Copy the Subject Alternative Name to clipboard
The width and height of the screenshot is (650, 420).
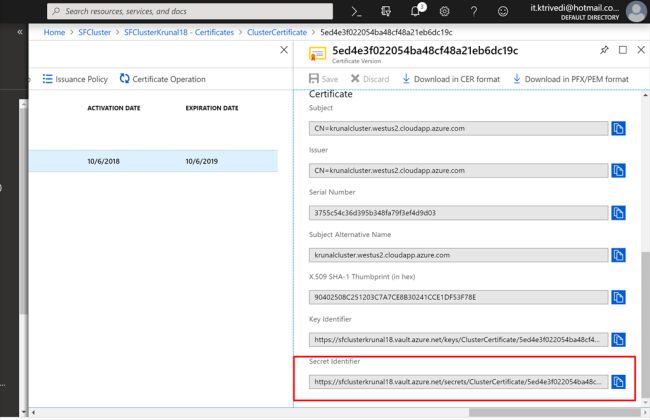(618, 255)
